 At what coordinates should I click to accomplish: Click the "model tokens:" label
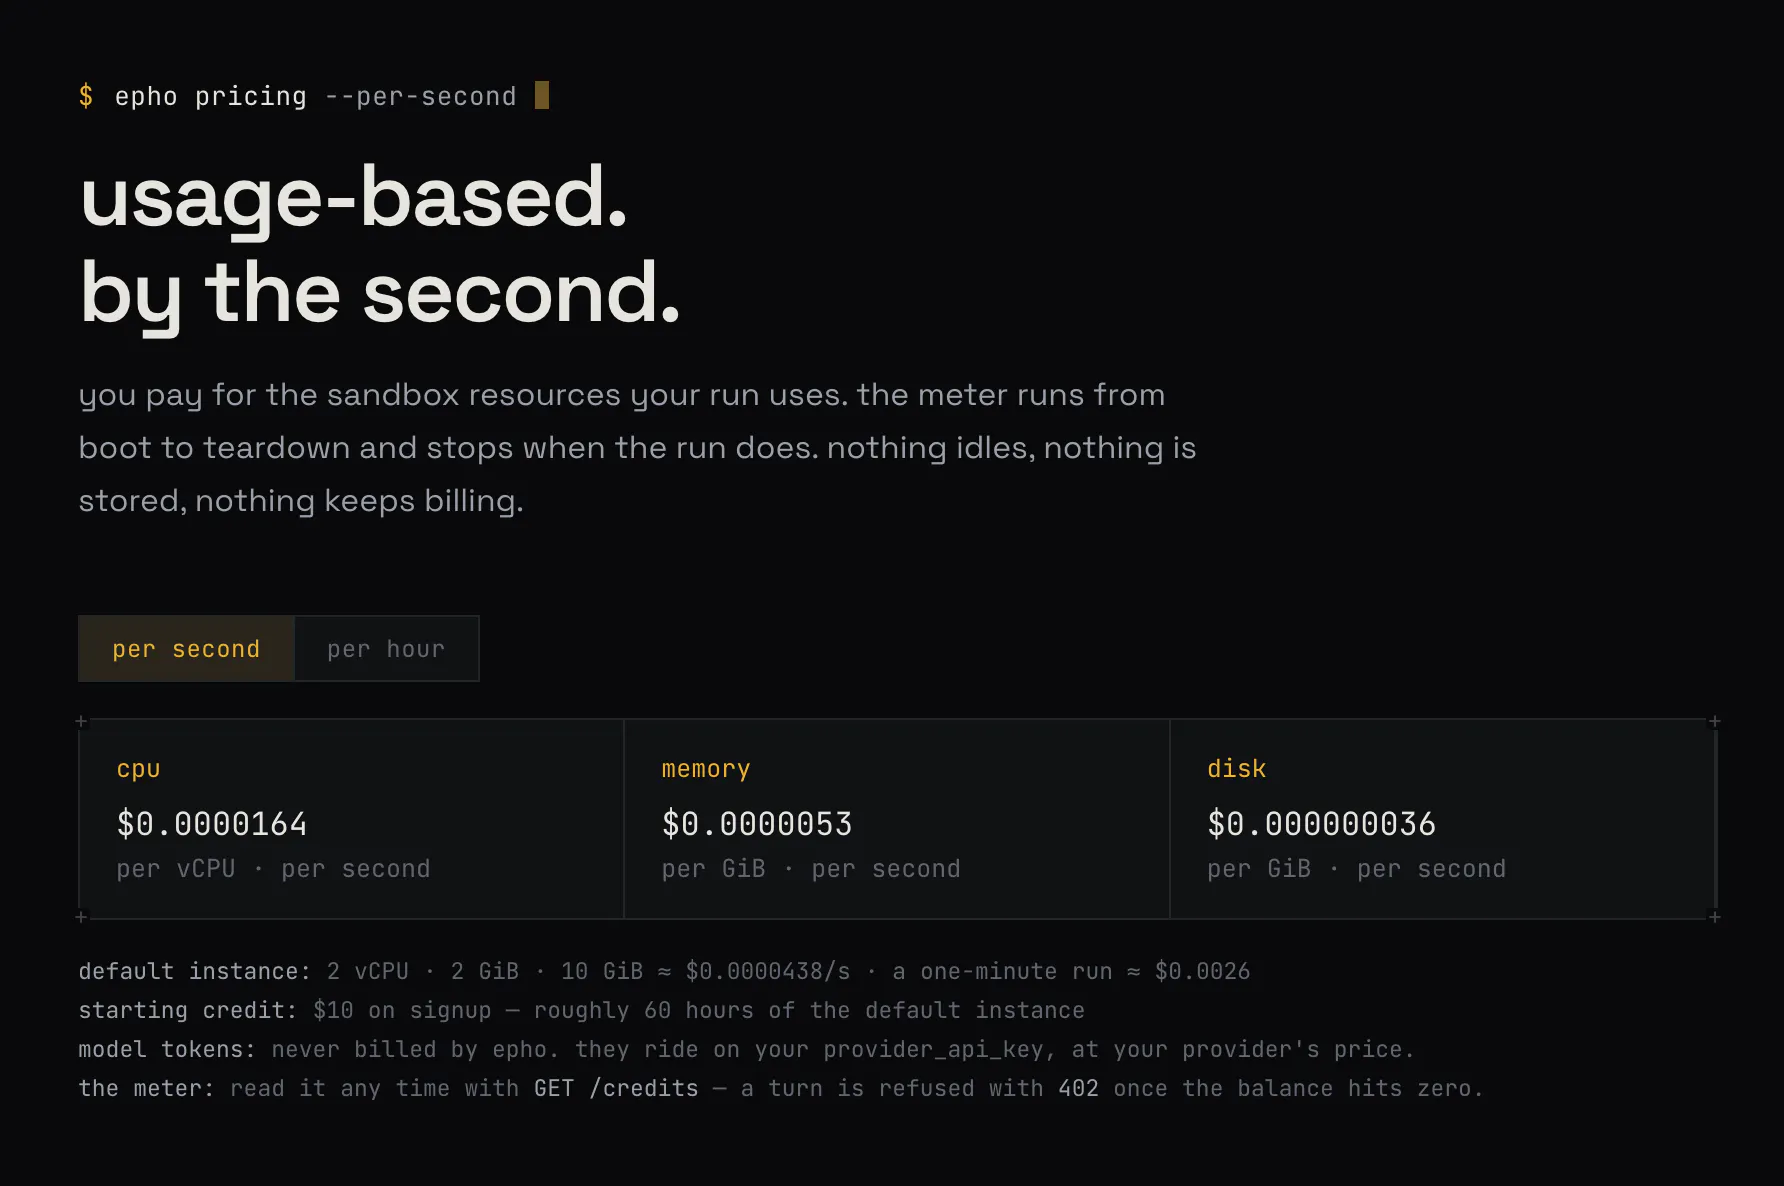[x=167, y=1050]
